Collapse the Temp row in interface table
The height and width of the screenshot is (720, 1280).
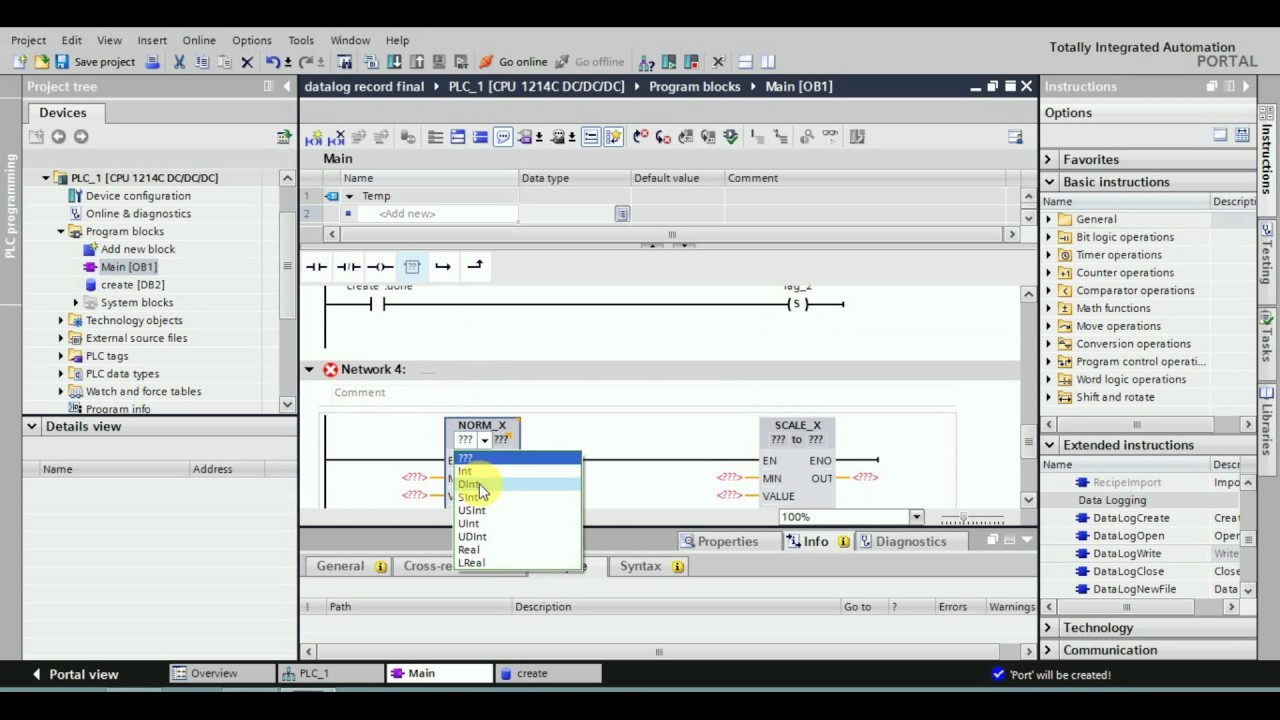pos(349,196)
